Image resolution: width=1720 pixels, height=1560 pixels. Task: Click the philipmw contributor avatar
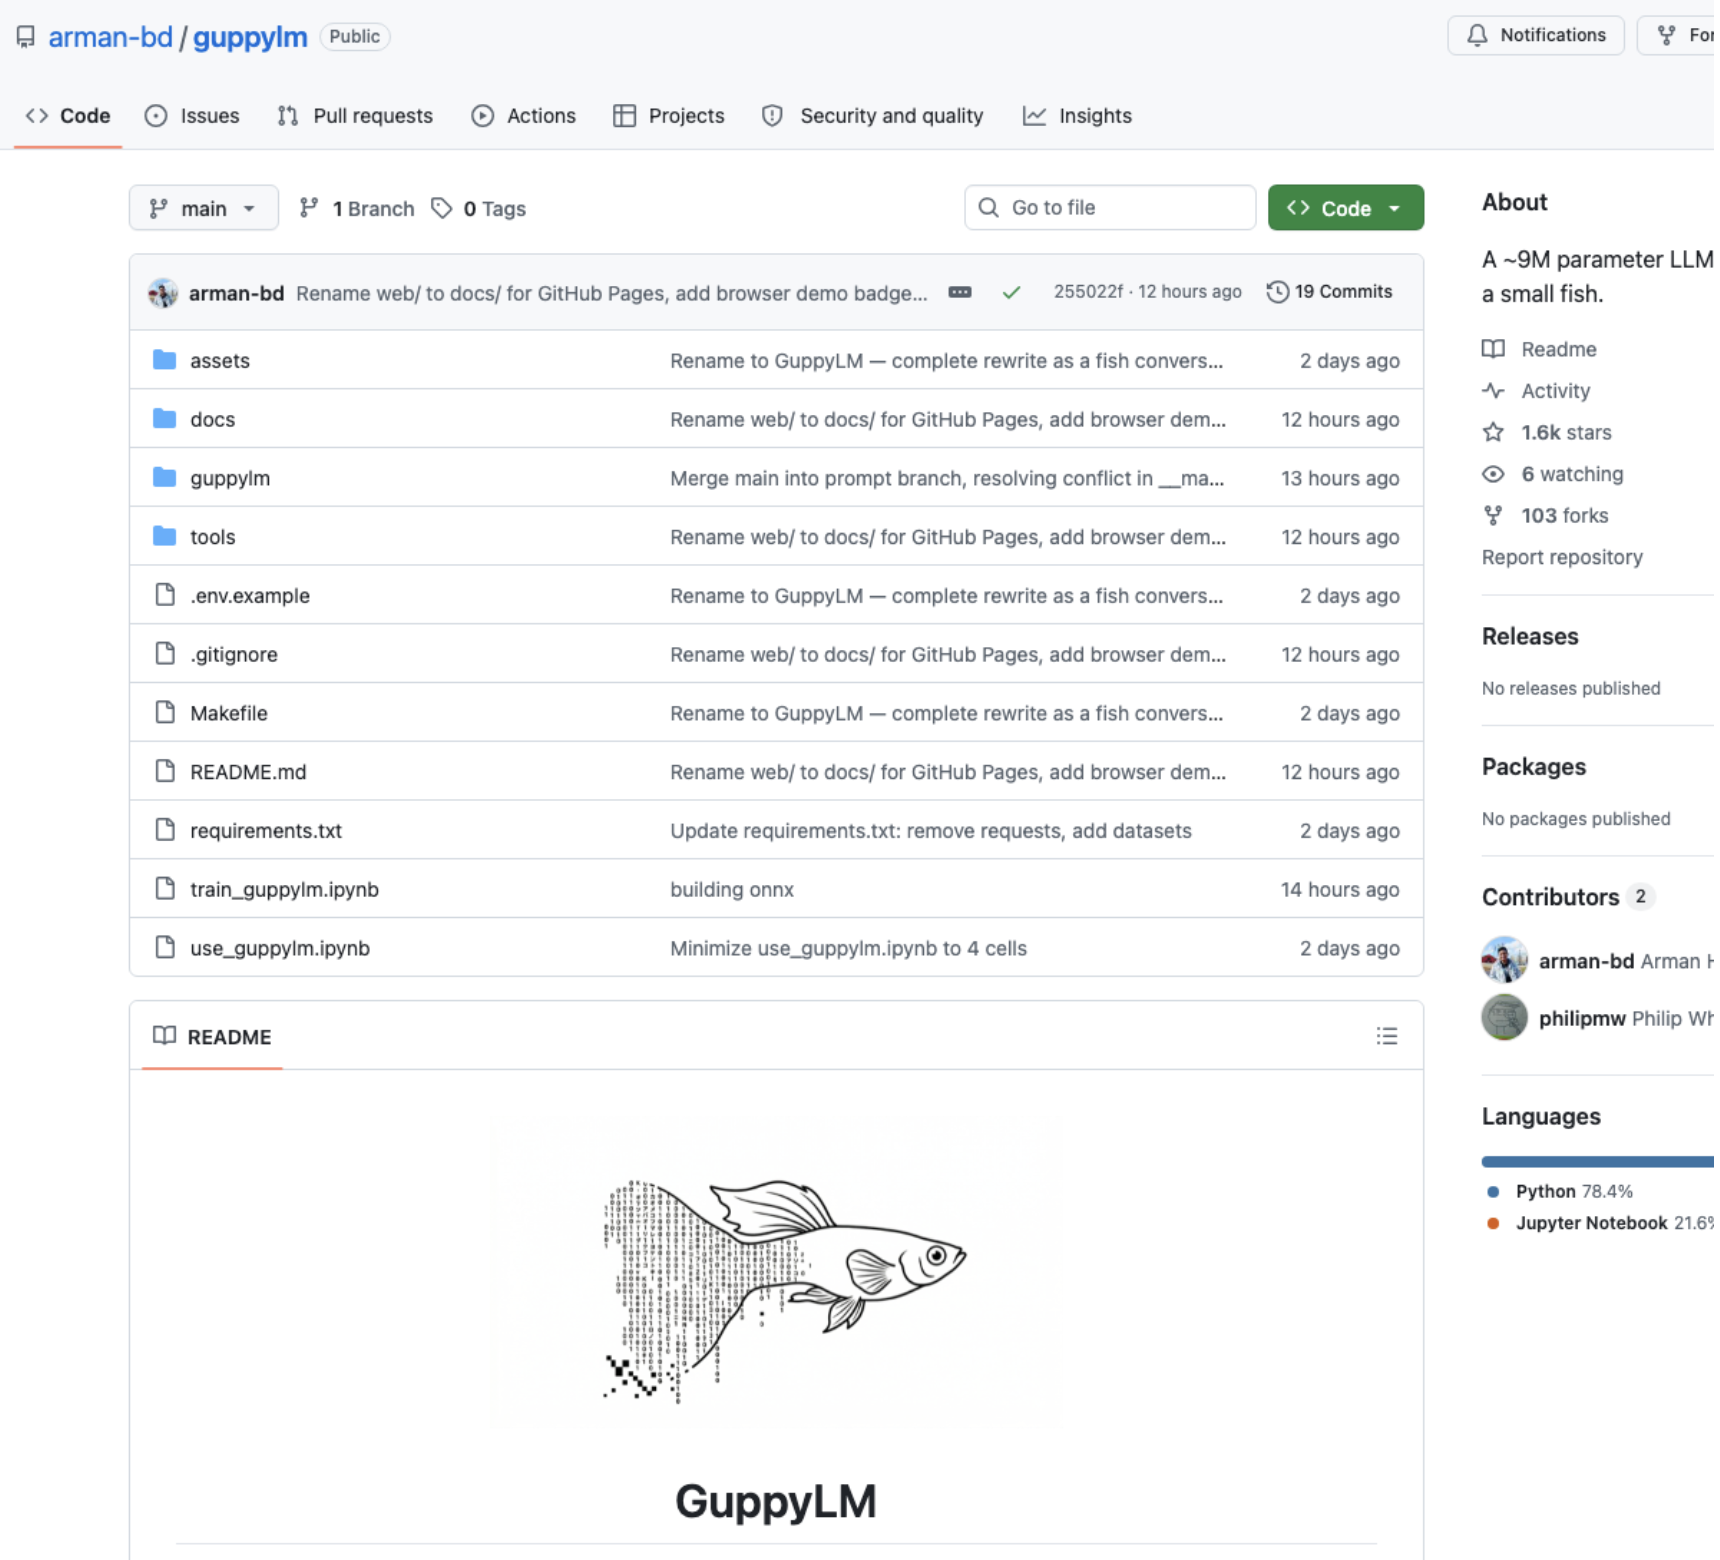pos(1505,1018)
